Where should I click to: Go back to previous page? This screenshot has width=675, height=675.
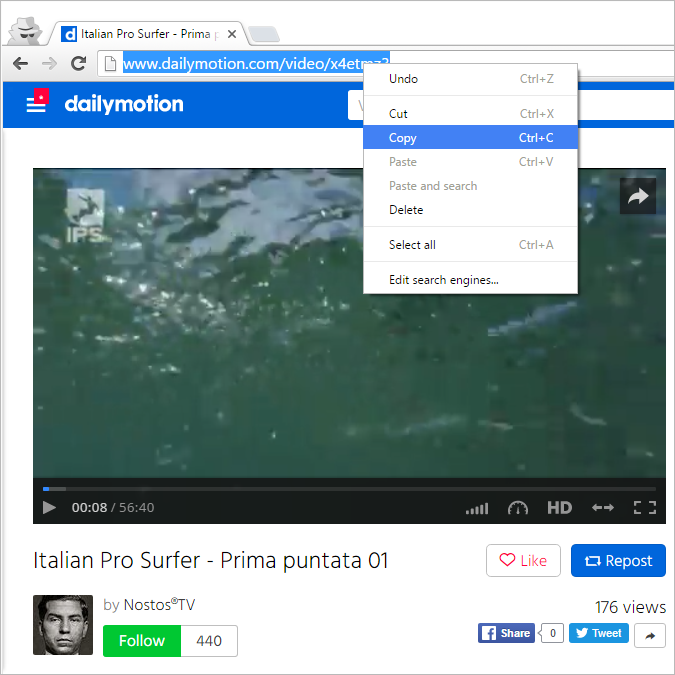(20, 64)
